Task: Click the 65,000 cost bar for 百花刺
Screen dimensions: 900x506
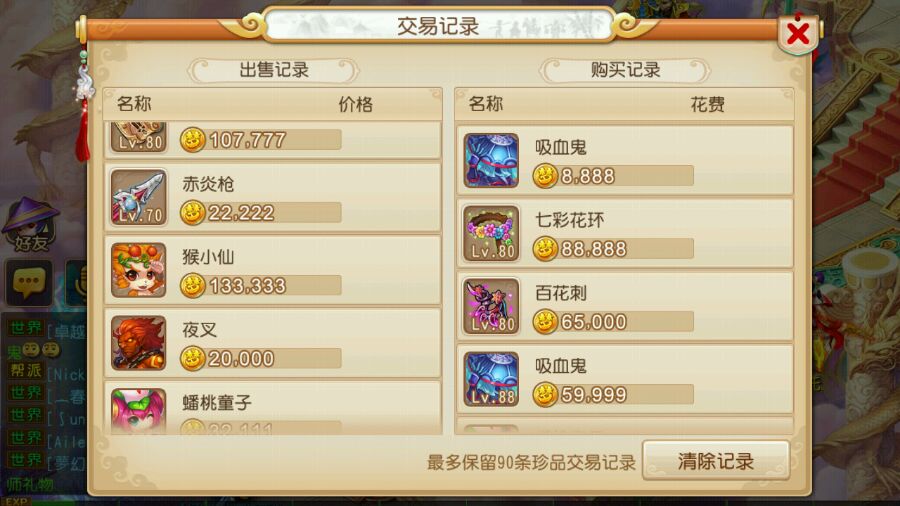Action: tap(612, 321)
